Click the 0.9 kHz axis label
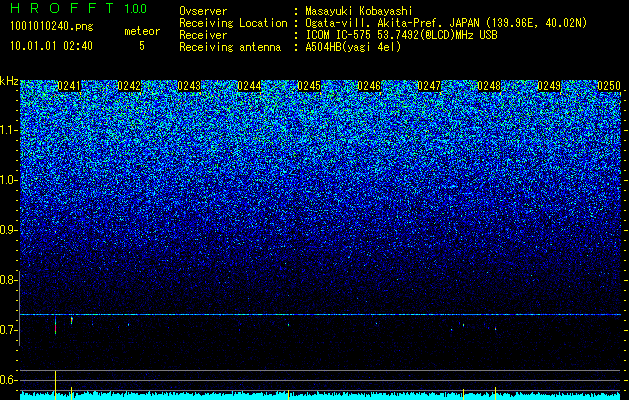 click(9, 230)
